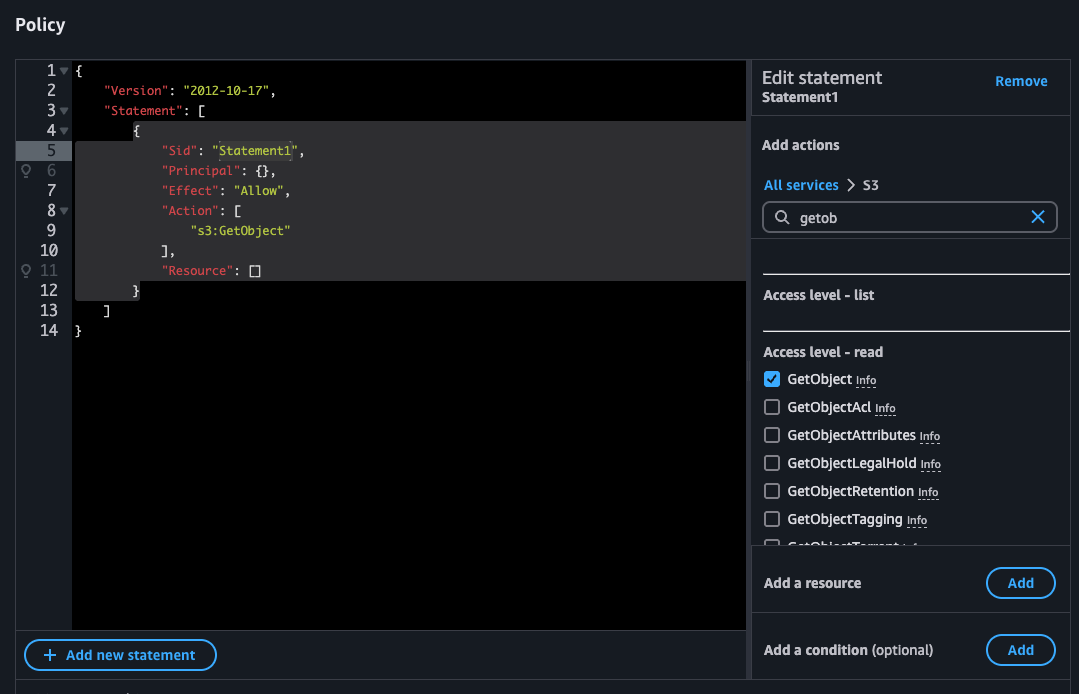Screen dimensions: 1079x694
Task: Click the S3 breadcrumb label
Action: (x=870, y=185)
